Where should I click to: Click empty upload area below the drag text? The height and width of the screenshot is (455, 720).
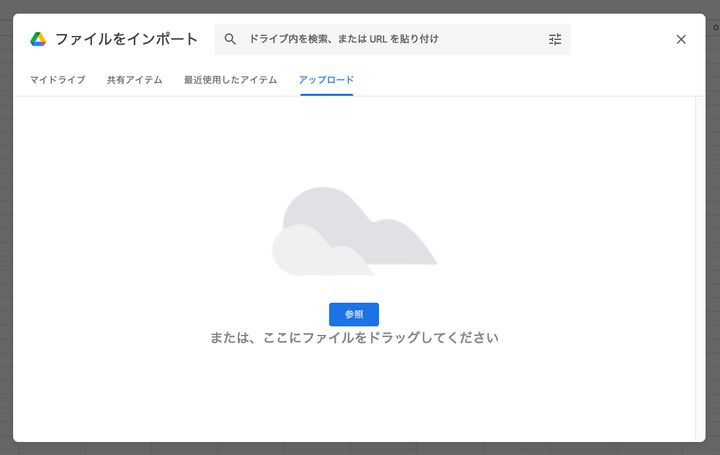tap(354, 395)
